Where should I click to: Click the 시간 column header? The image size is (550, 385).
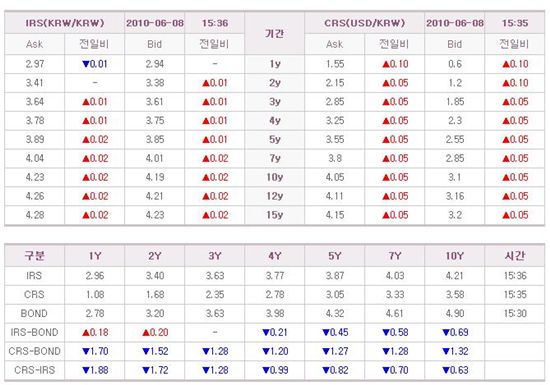tap(515, 256)
